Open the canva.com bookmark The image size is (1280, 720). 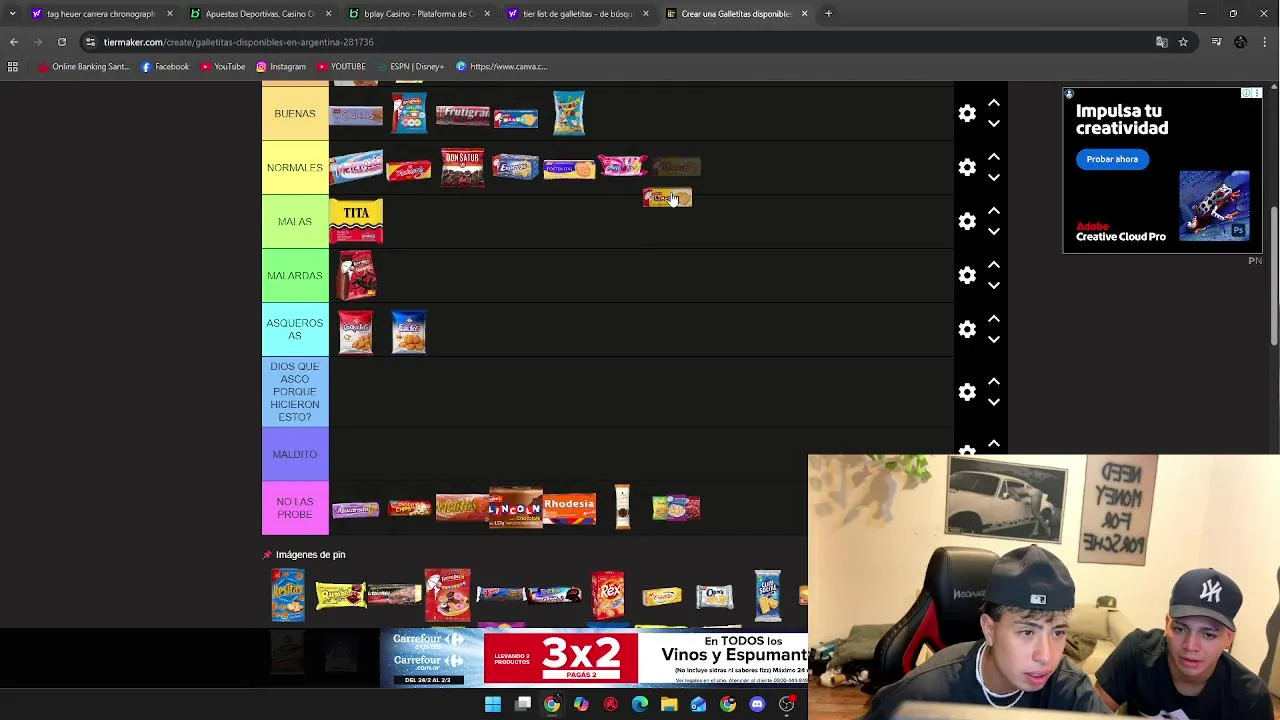[502, 67]
